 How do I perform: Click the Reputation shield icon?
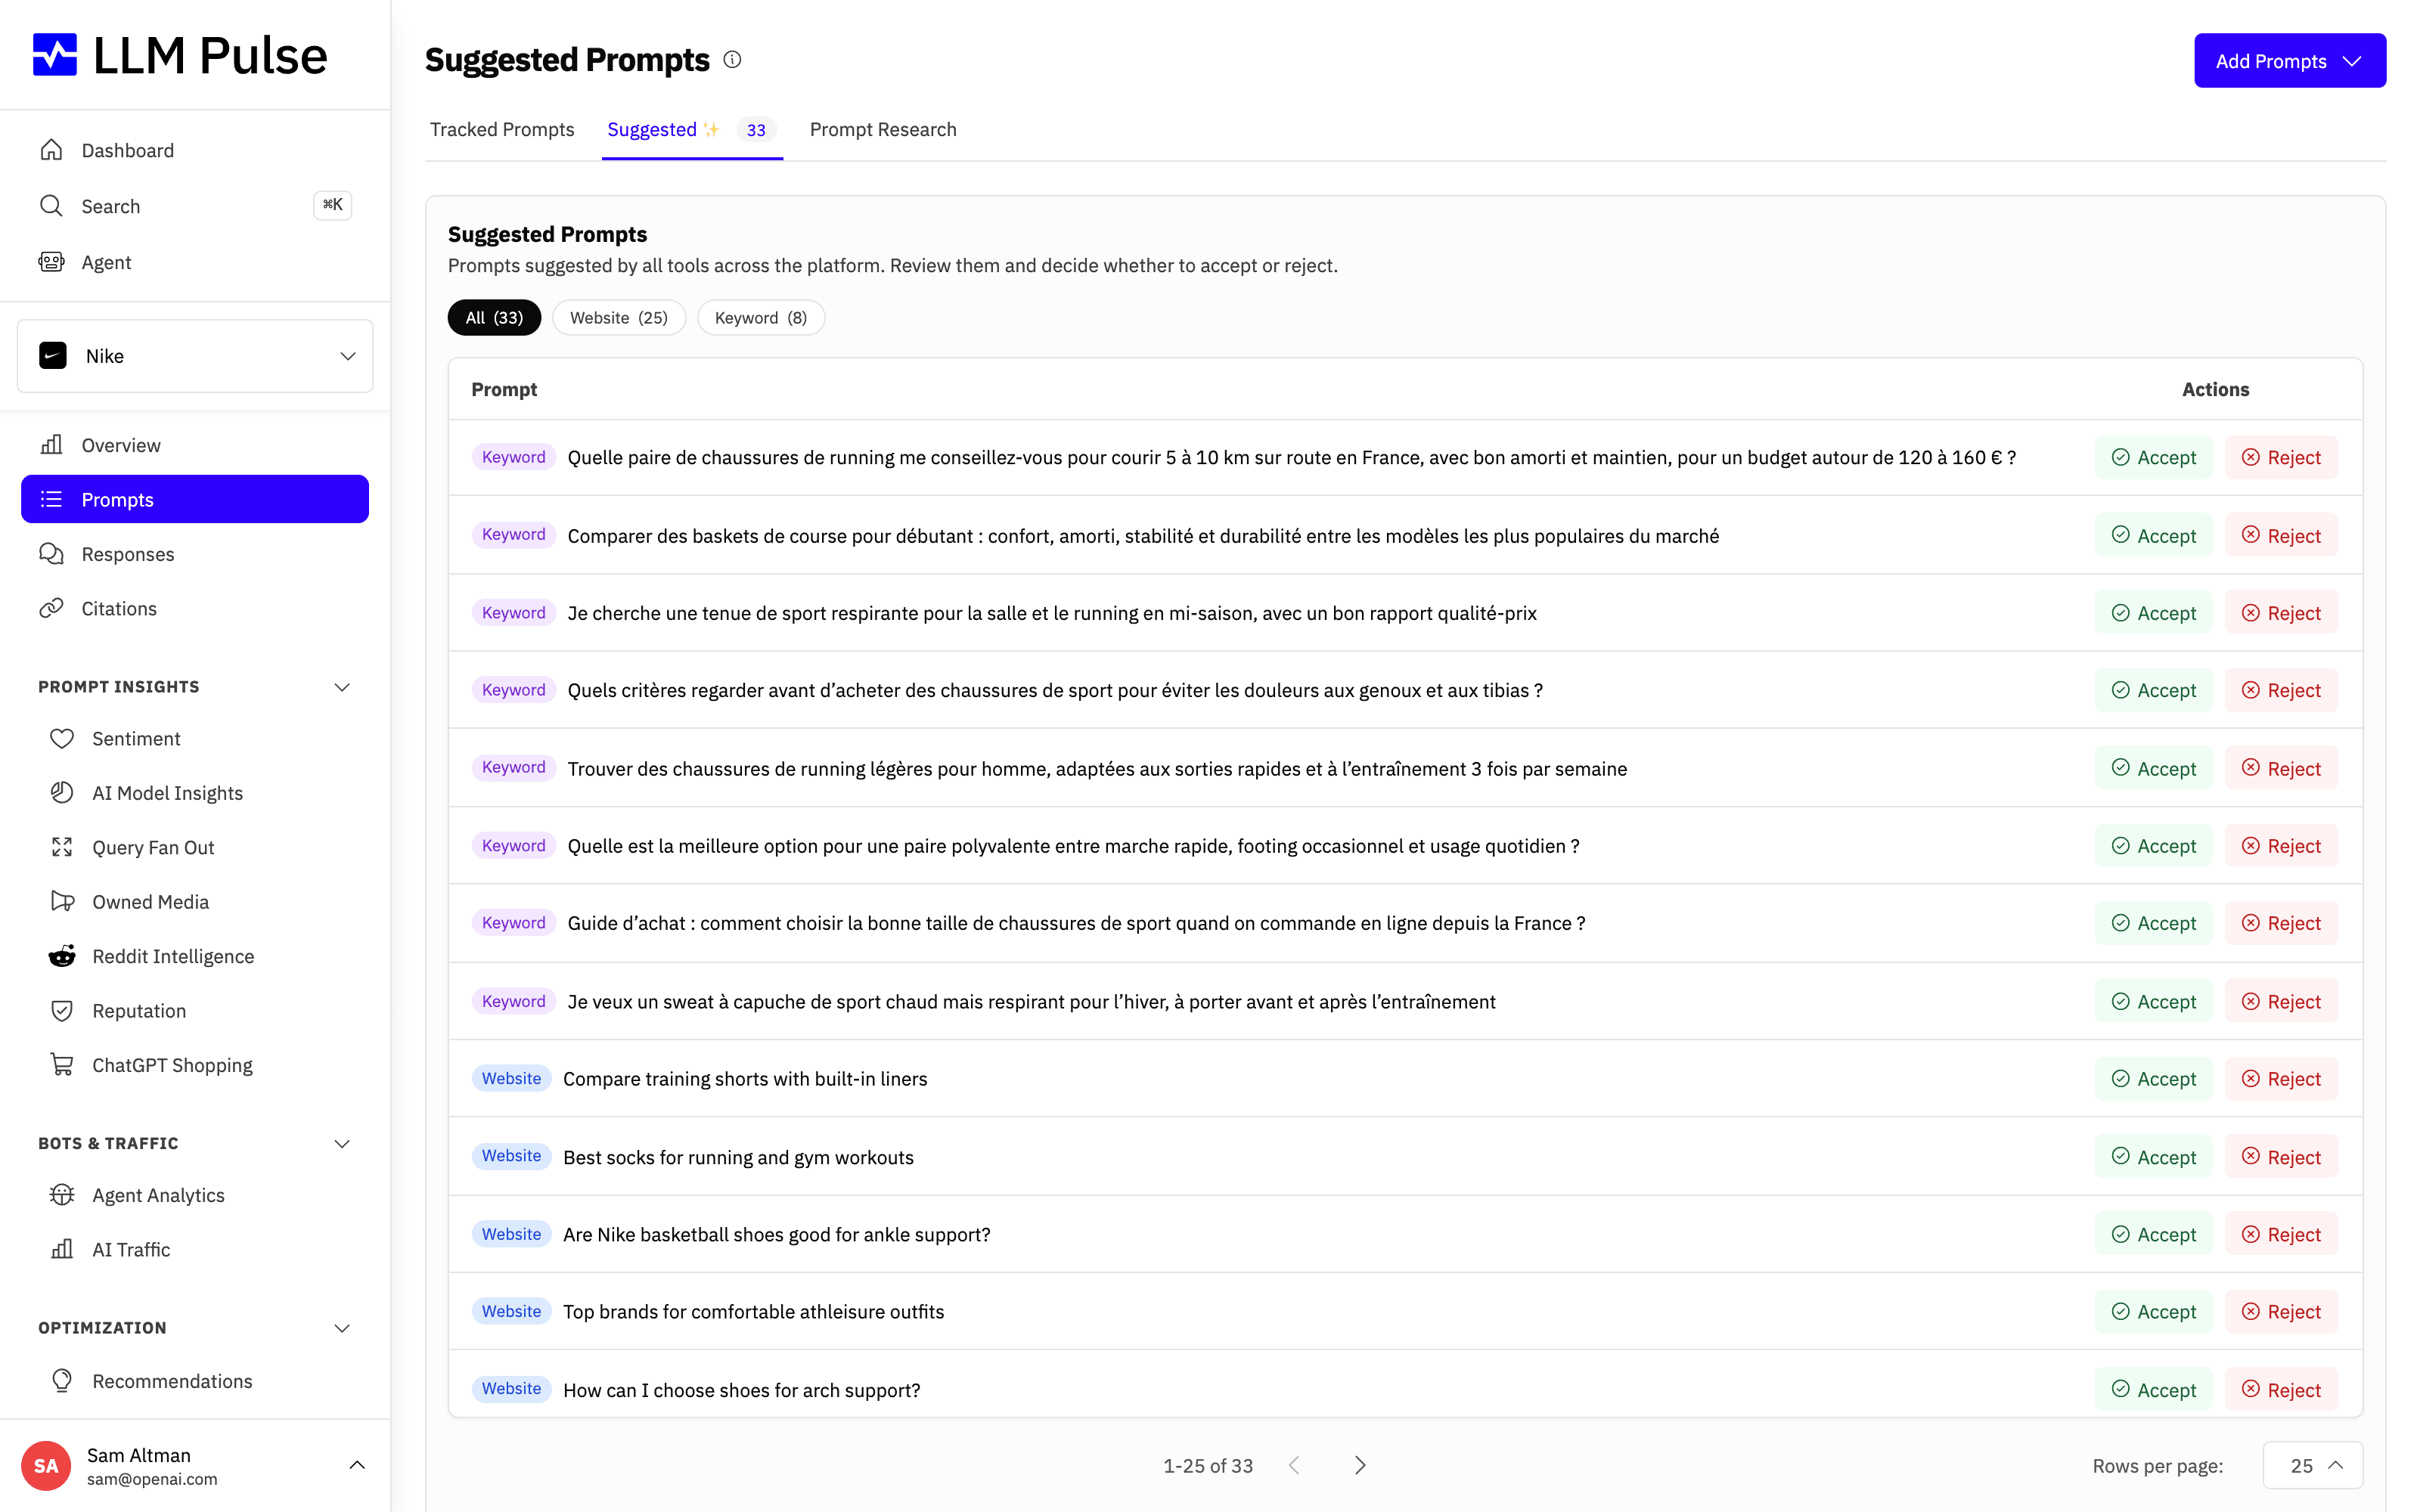point(62,1011)
